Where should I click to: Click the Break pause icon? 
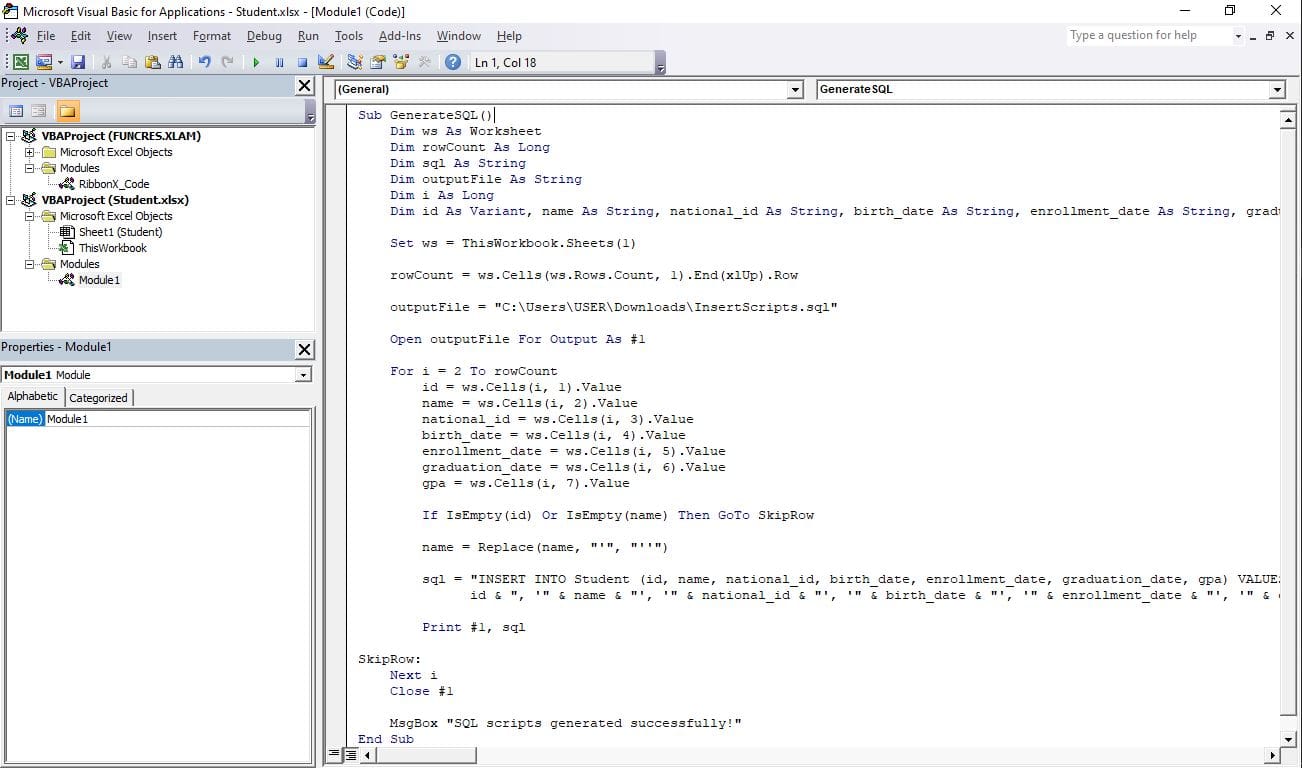[x=279, y=62]
